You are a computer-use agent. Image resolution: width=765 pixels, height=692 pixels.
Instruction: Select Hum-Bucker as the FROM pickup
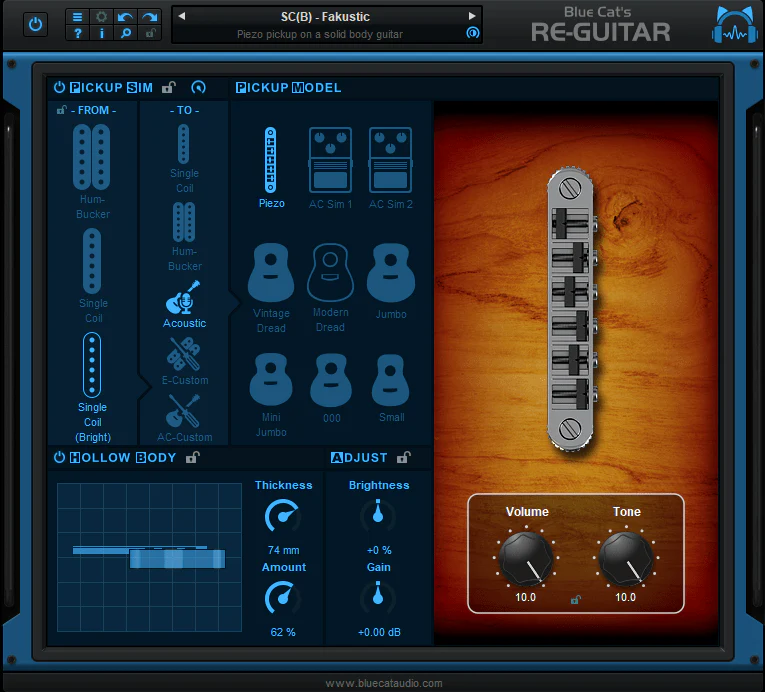[92, 171]
